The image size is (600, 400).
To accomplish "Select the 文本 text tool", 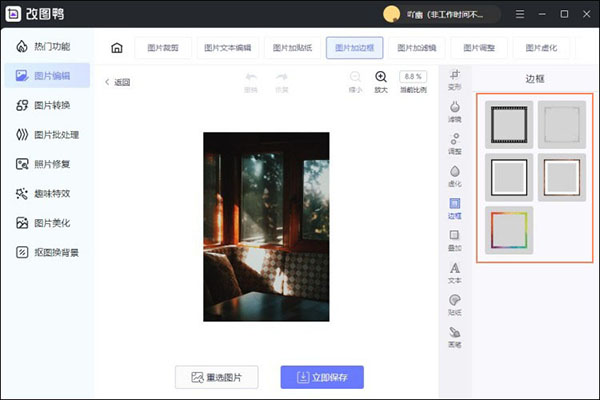I will coord(455,271).
